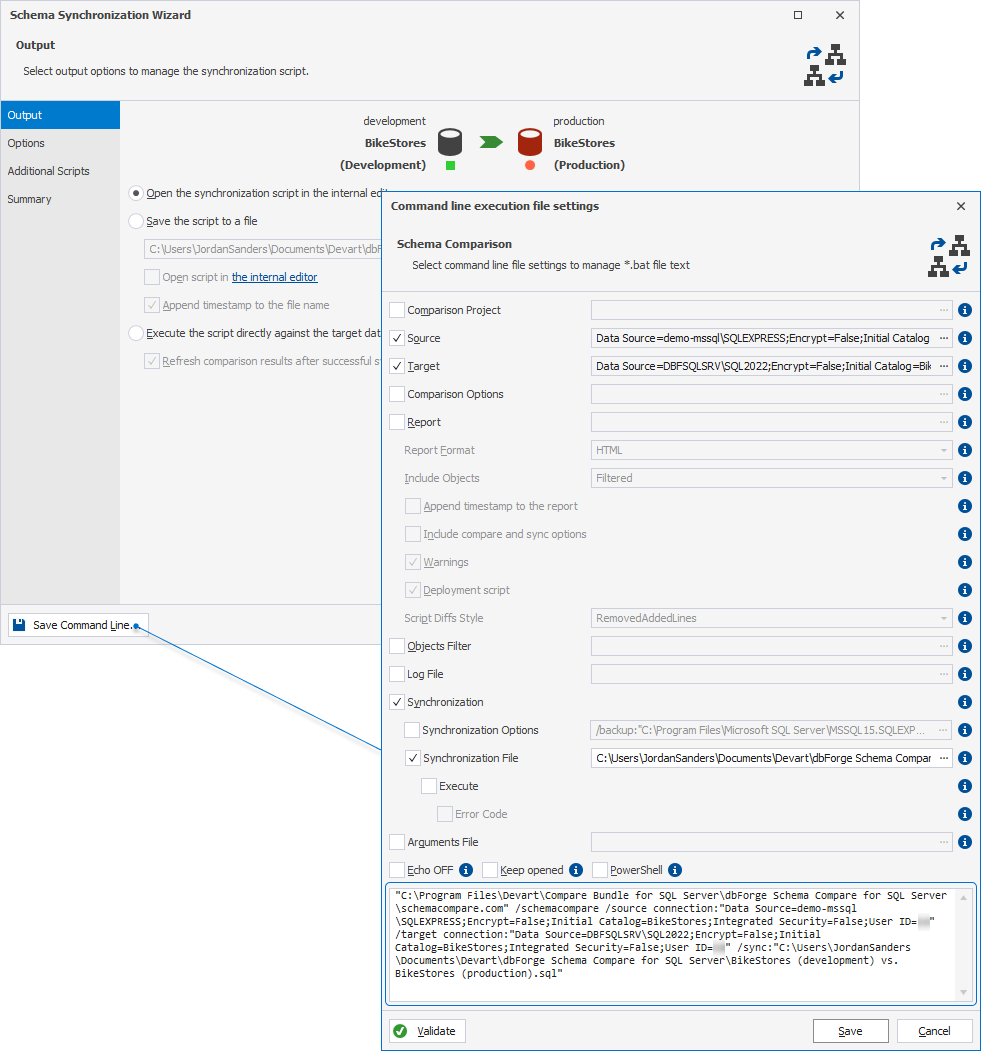This screenshot has width=1000, height=1051.
Task: Click info icon for Synchronization File
Action: tap(964, 758)
